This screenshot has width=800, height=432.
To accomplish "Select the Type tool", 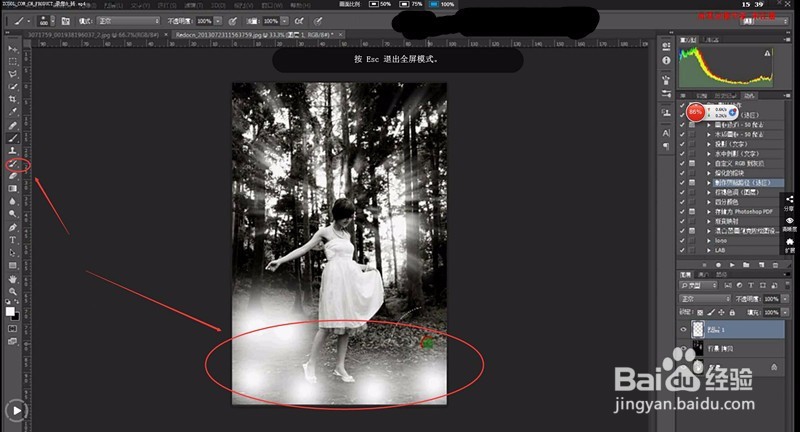I will [13, 240].
